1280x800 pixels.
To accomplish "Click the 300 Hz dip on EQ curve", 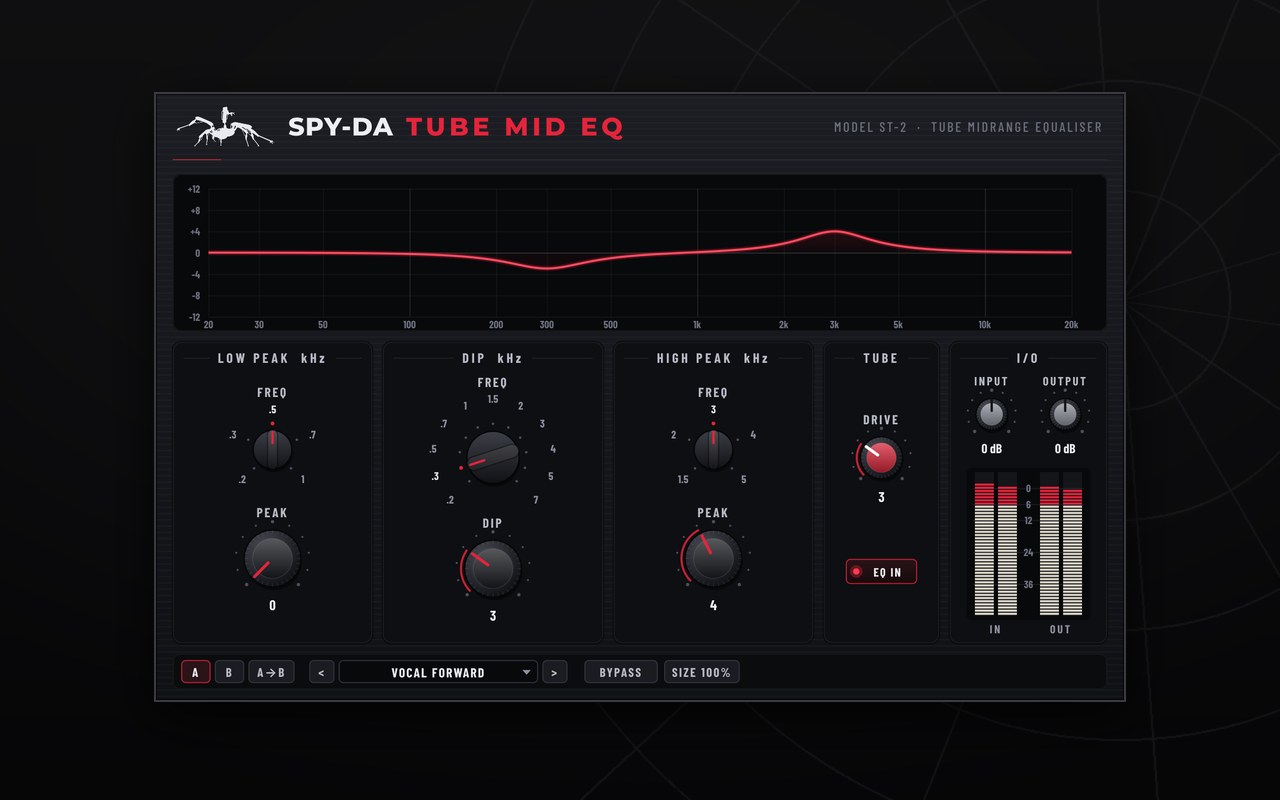I will (x=547, y=268).
